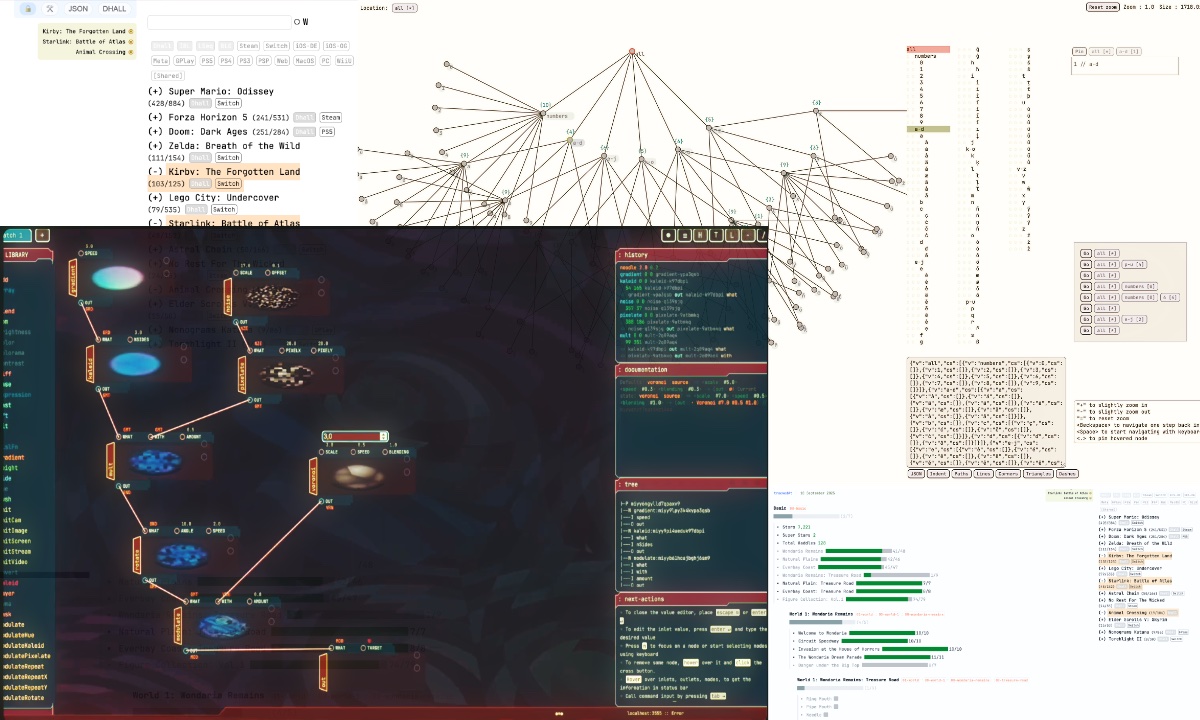Click the plus icon to add a patch

42,235
